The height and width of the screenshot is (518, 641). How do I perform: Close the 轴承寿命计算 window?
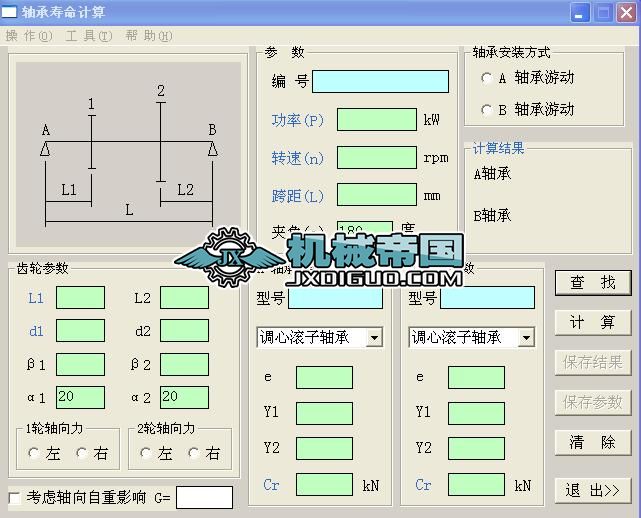tap(626, 13)
